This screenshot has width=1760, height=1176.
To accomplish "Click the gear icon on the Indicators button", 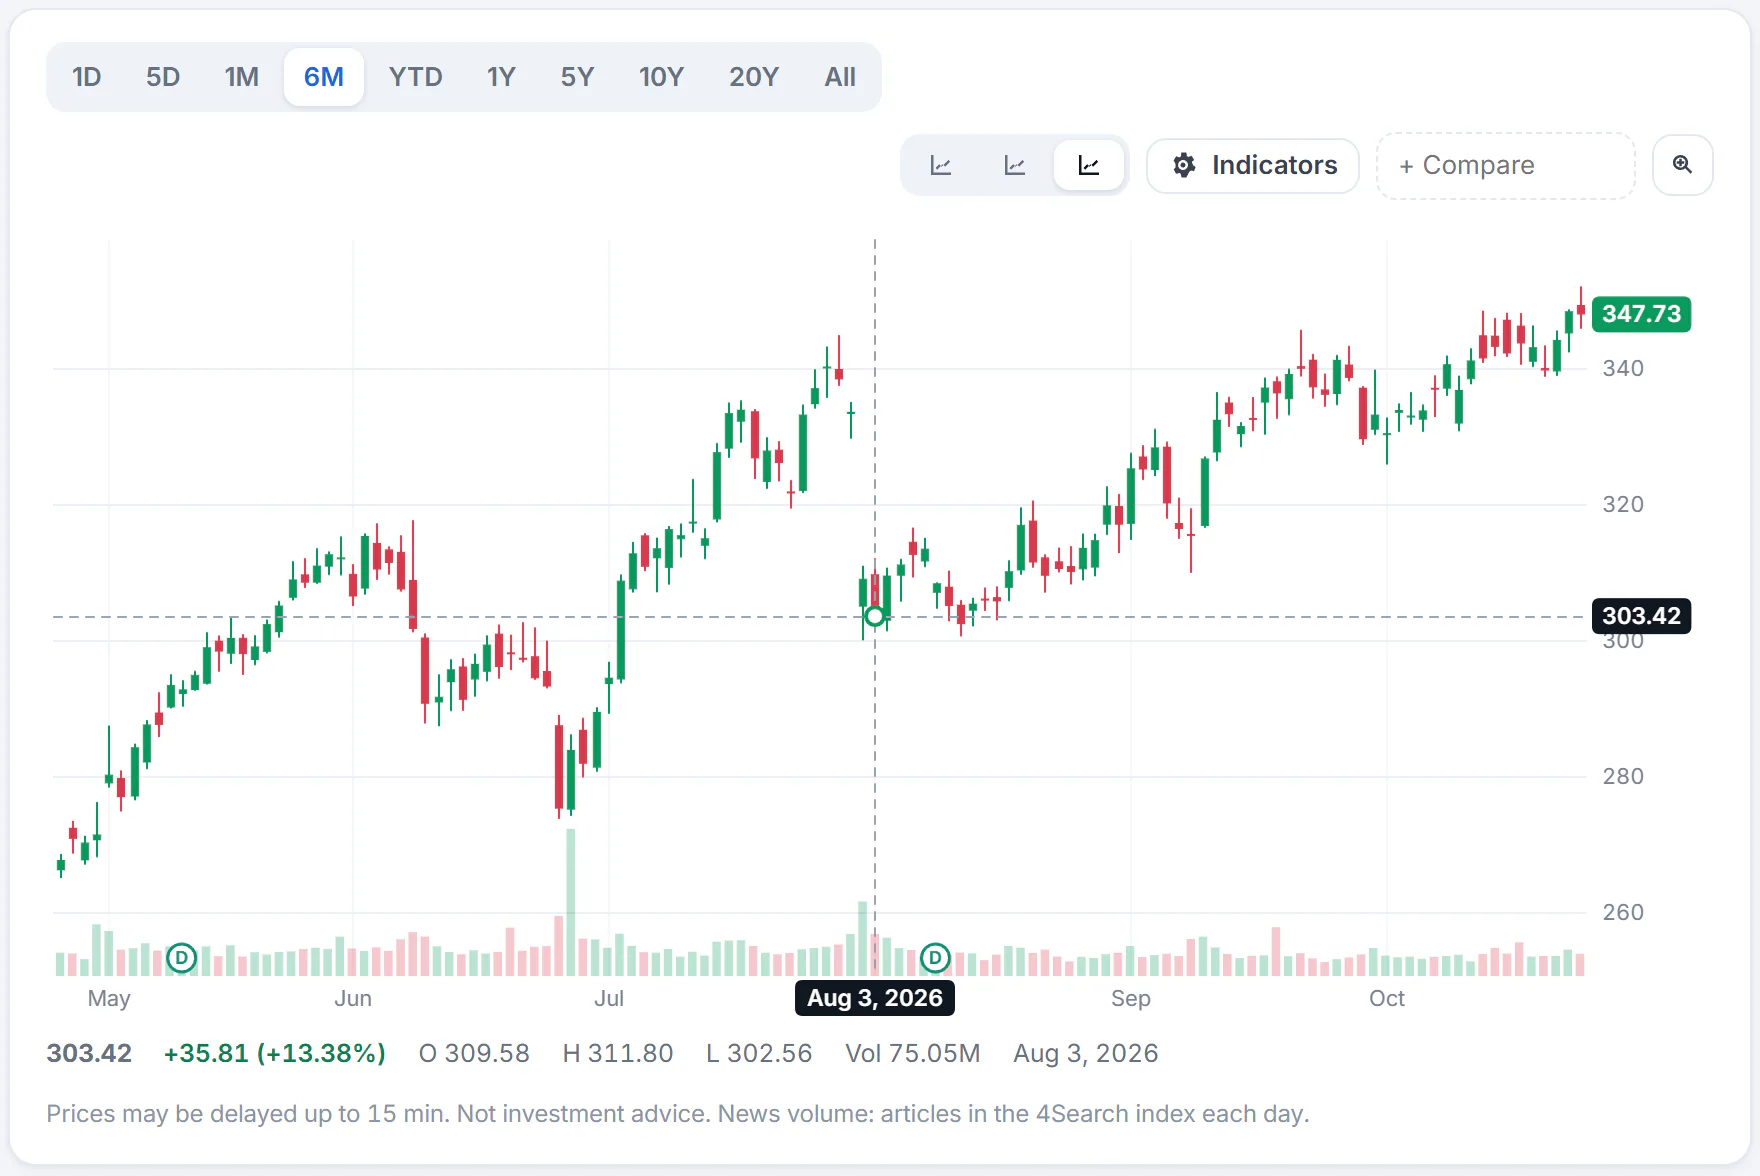I will tap(1184, 165).
